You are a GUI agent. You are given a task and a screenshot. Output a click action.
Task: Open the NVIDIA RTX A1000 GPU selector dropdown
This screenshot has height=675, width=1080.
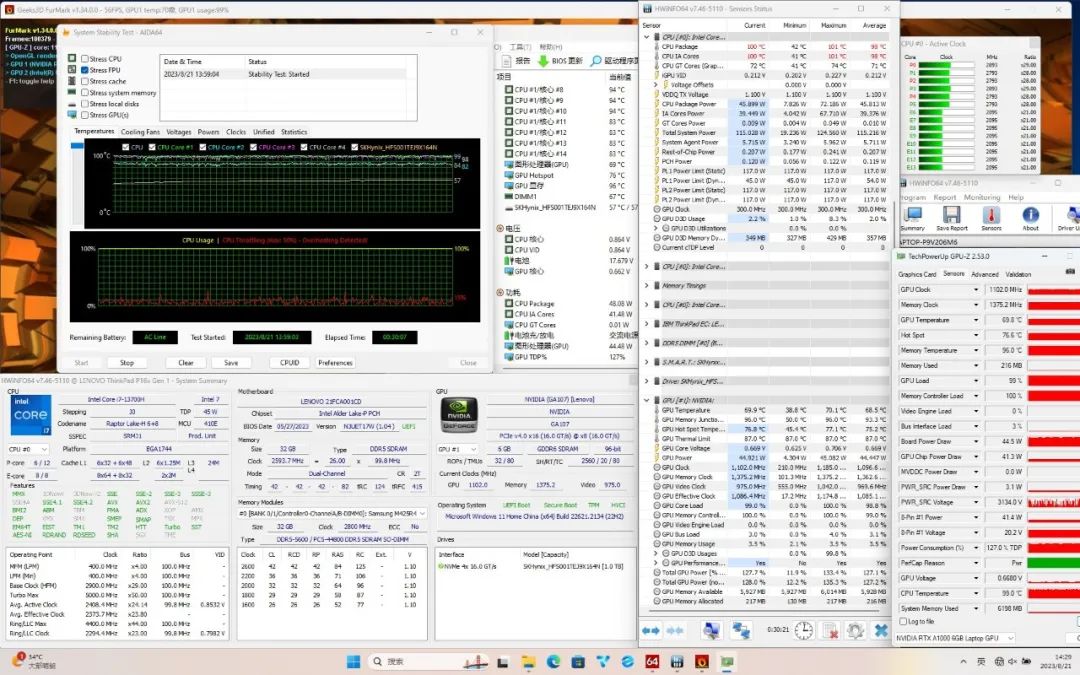coord(955,638)
